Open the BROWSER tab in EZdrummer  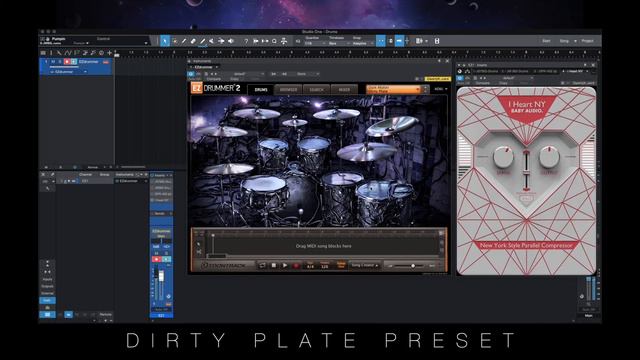click(288, 89)
